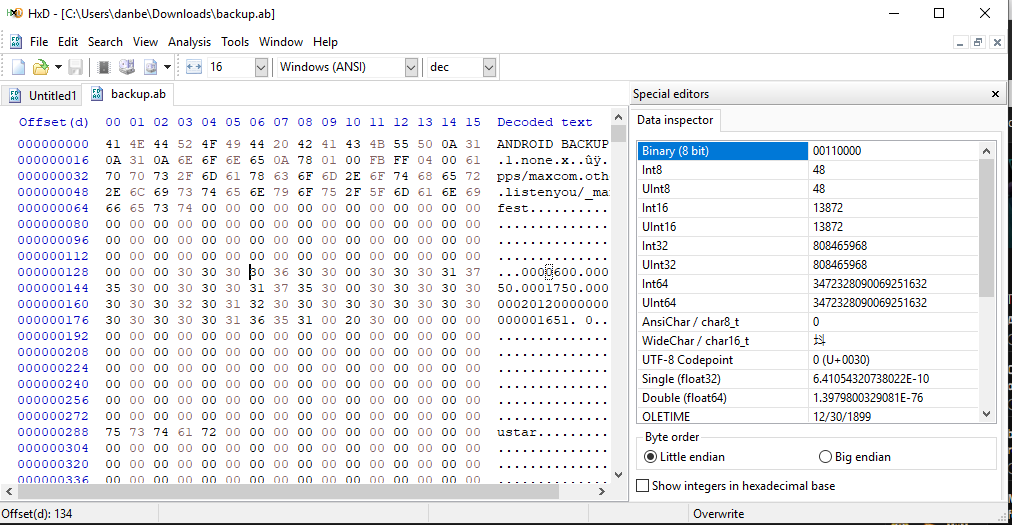The width and height of the screenshot is (1012, 525).
Task: Open the Edit menu
Action: coord(68,42)
